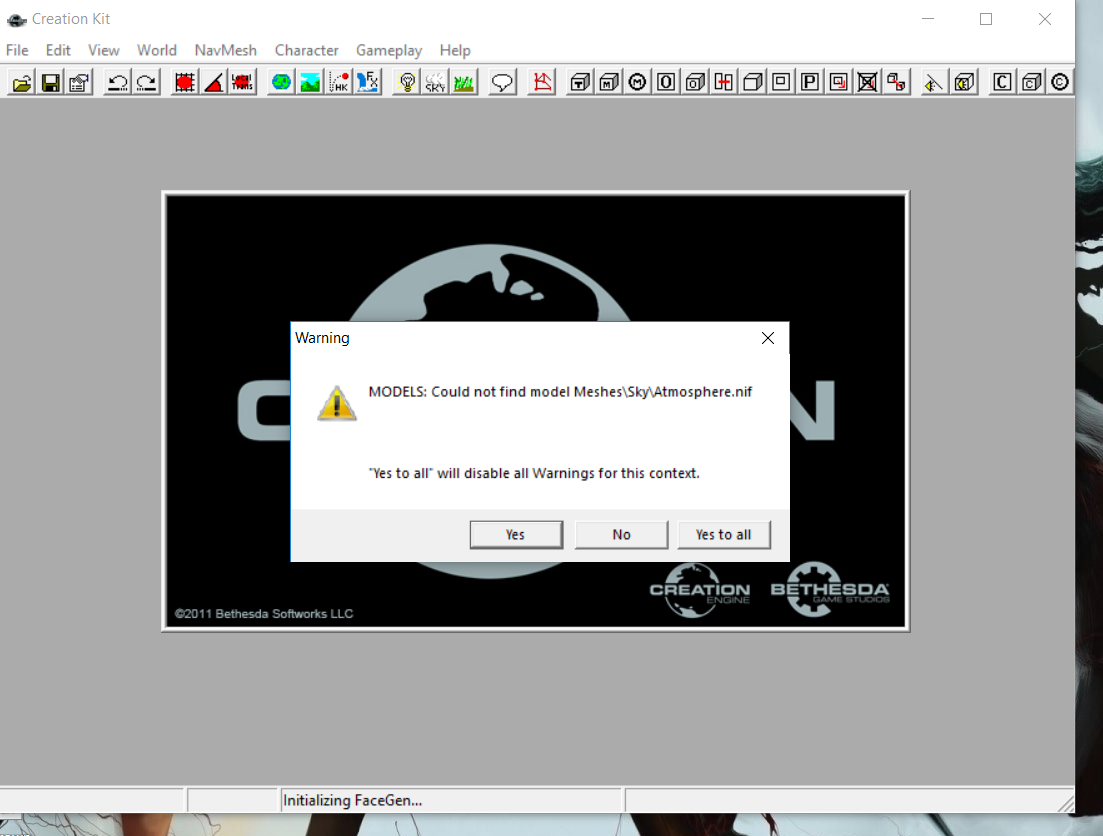The image size is (1103, 836).
Task: Open the Gameplay menu
Action: [x=389, y=50]
